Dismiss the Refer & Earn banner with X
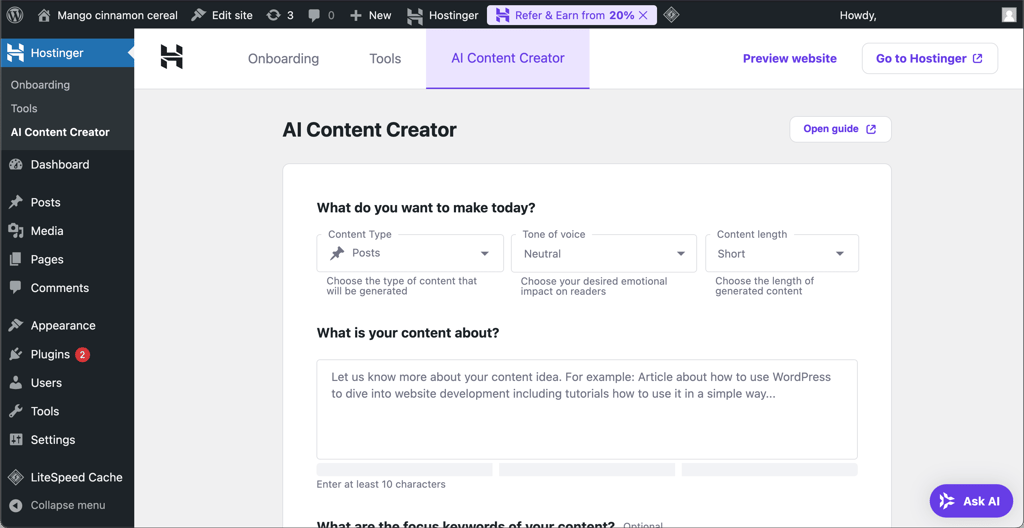 click(x=643, y=15)
